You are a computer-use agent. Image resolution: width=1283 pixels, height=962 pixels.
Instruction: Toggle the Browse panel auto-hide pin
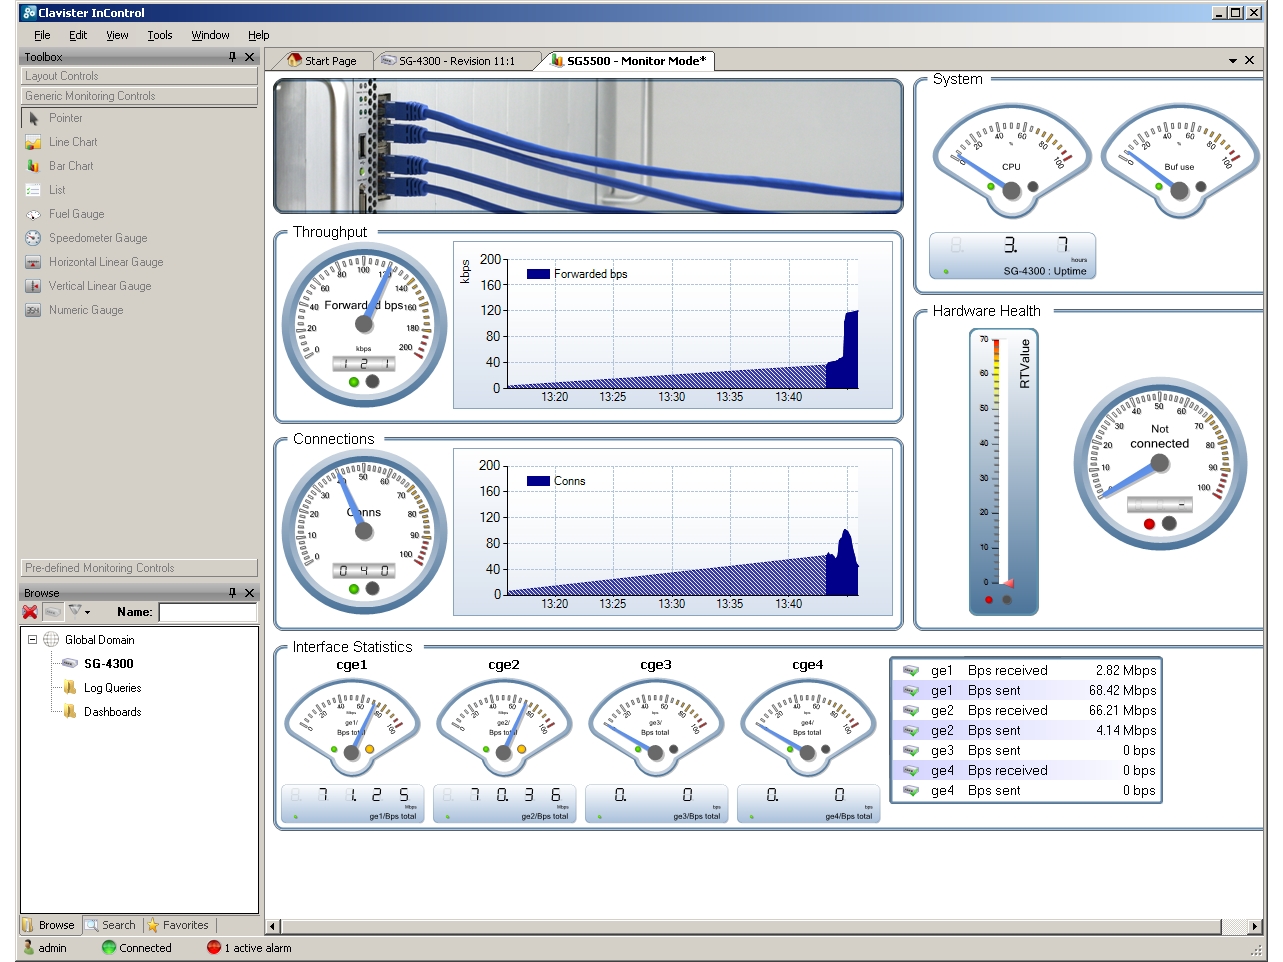[232, 593]
